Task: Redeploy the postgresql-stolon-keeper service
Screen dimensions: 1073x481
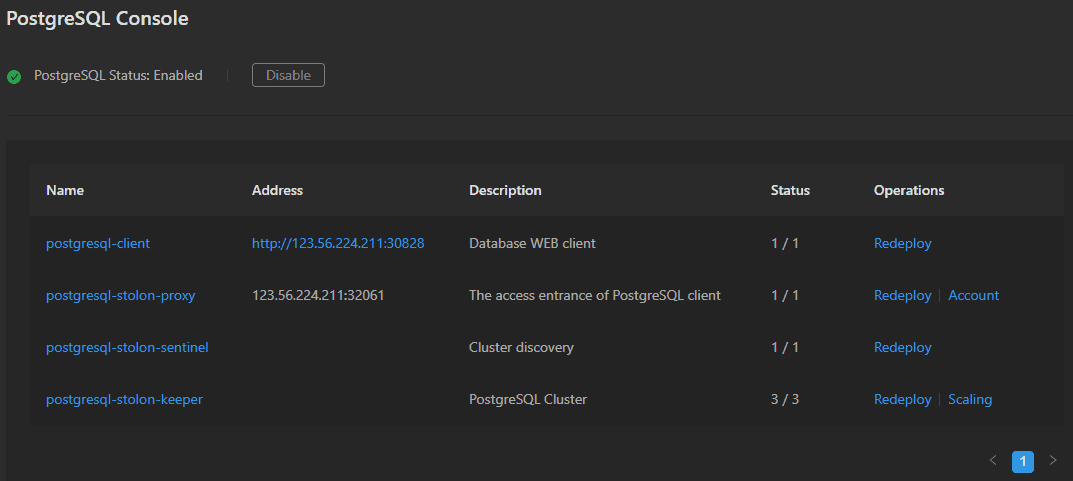Action: (x=903, y=400)
